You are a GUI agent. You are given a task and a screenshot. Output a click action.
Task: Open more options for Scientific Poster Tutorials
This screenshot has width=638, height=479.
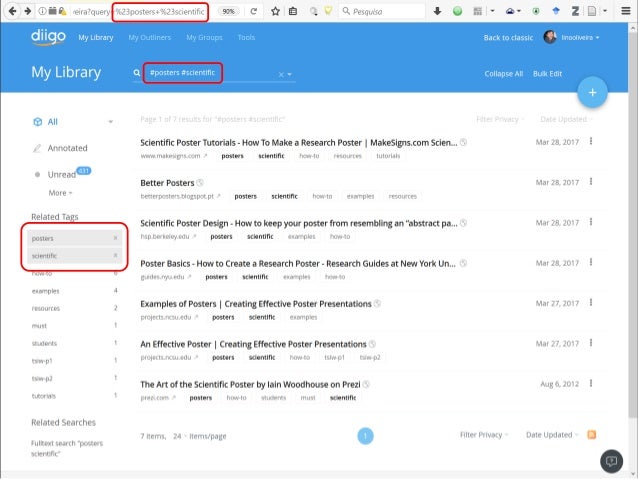tap(591, 142)
